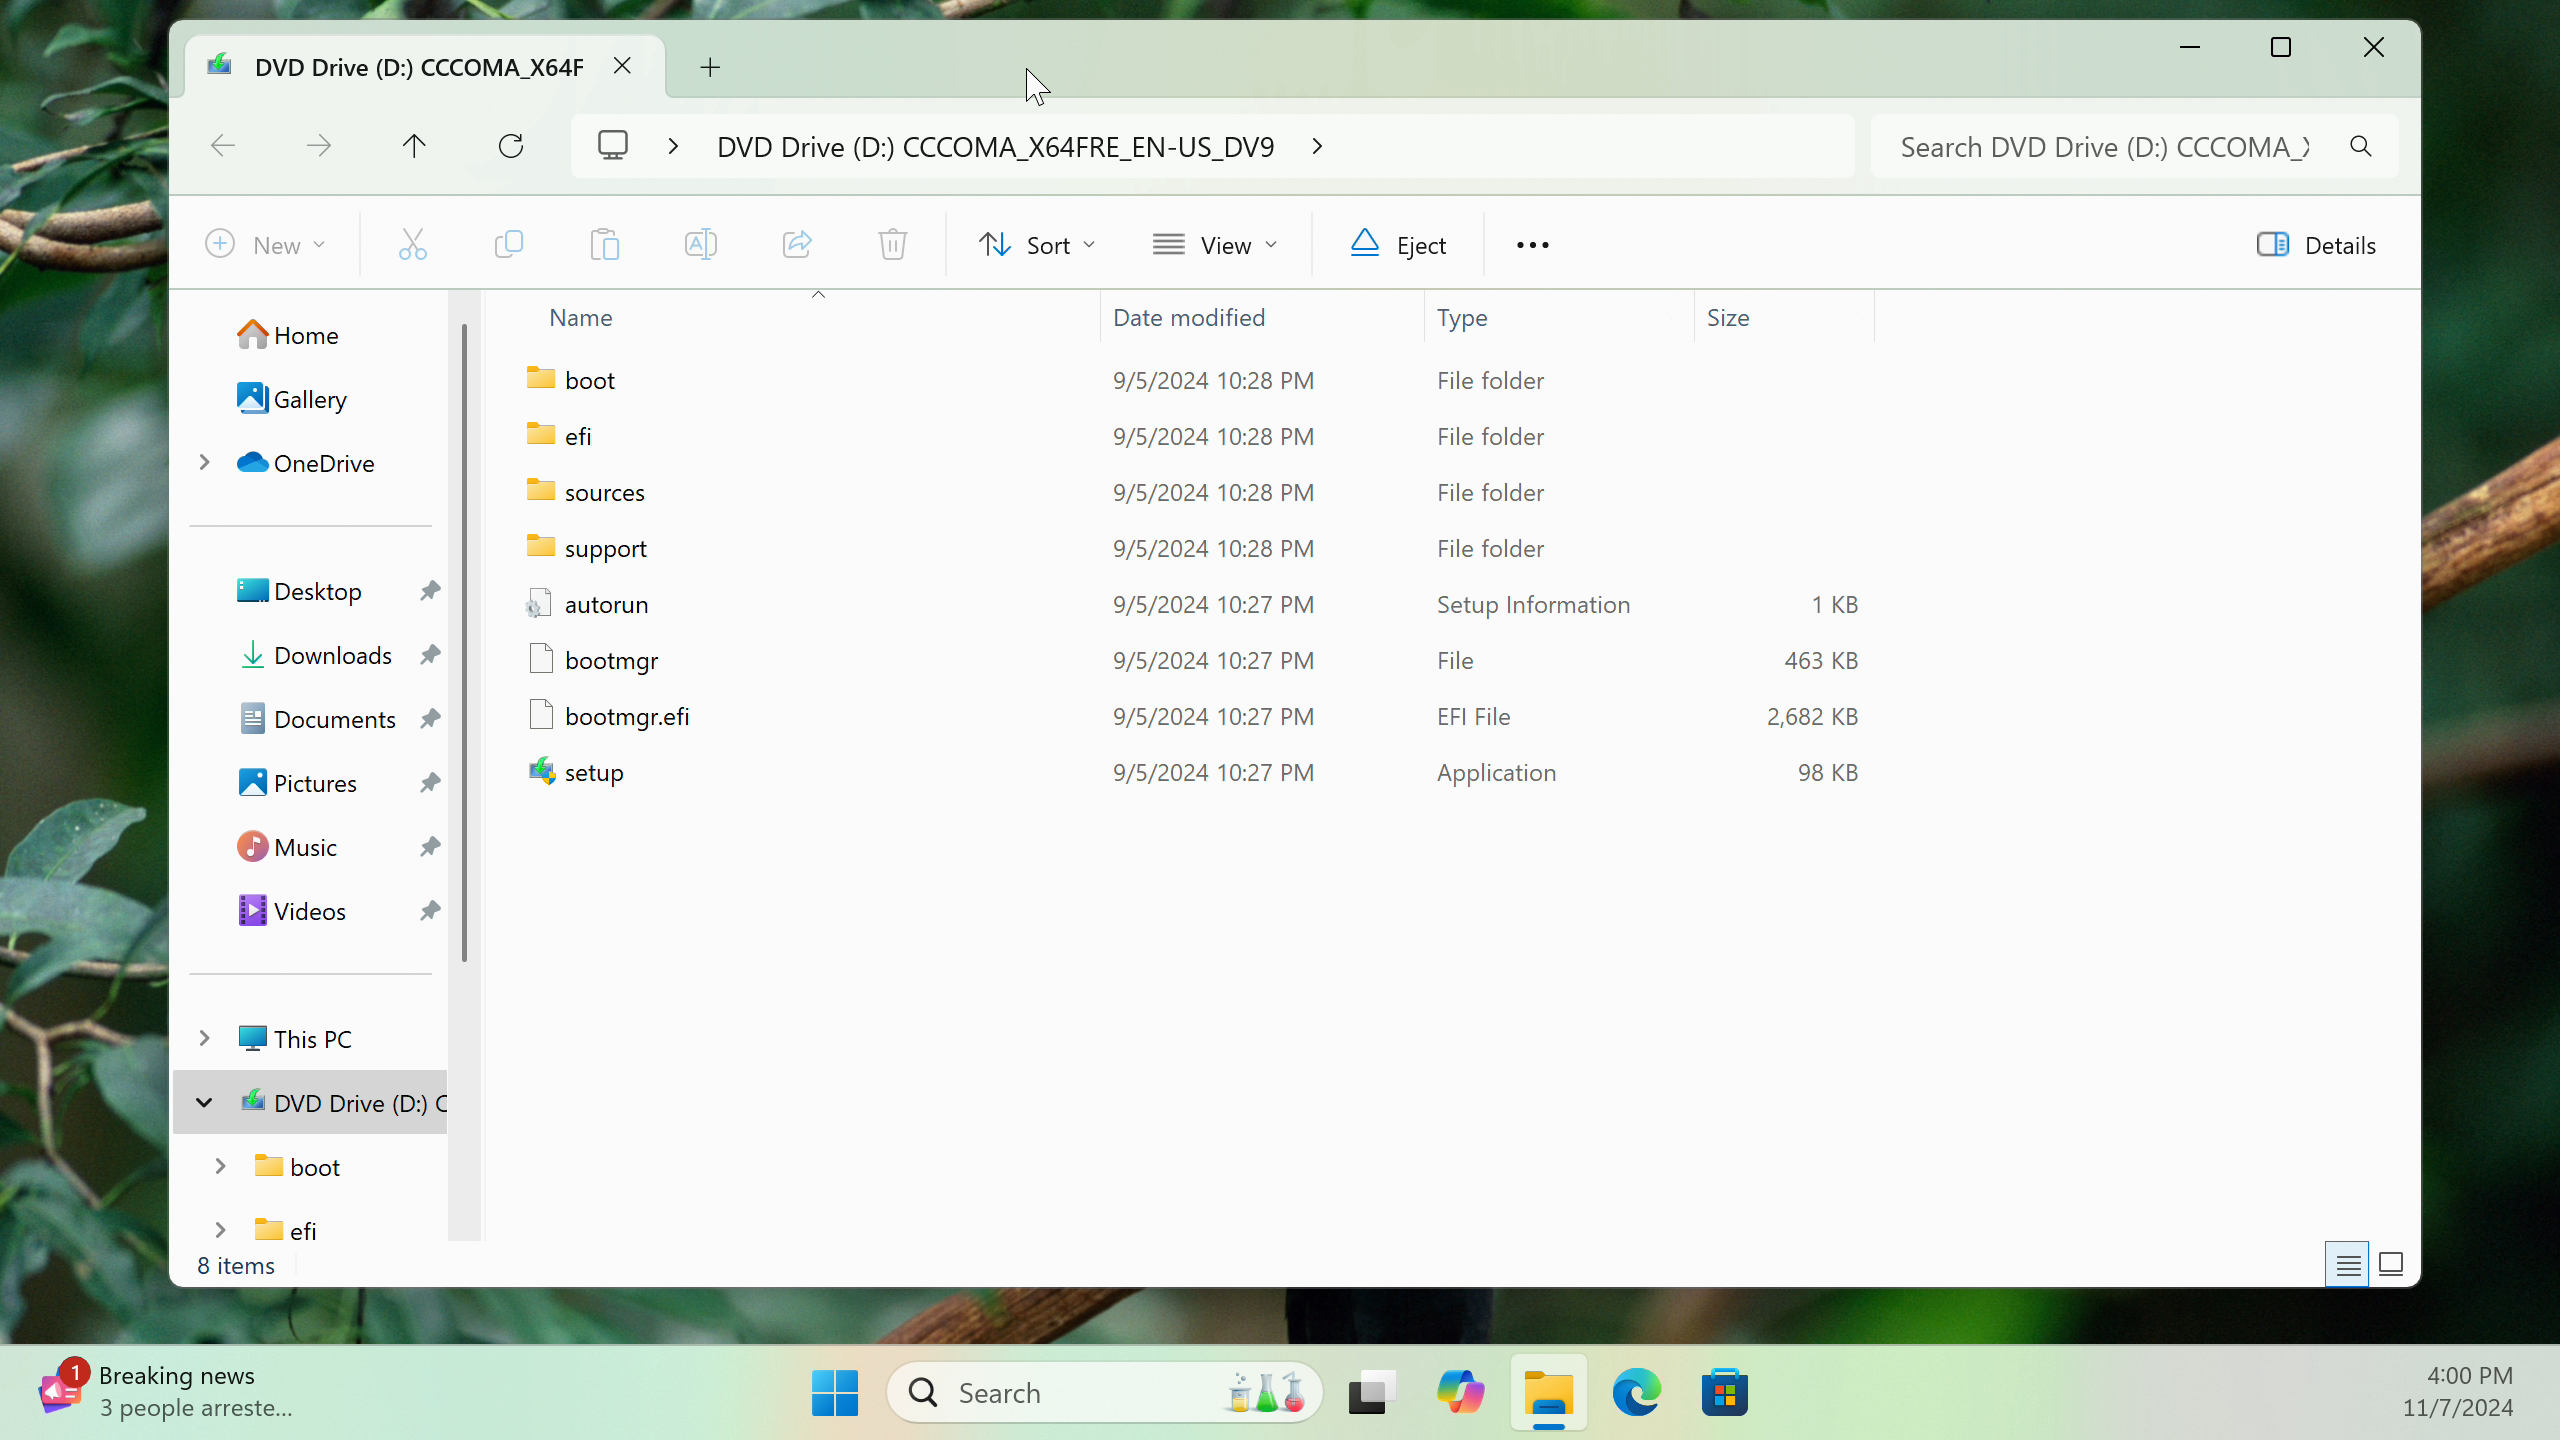The height and width of the screenshot is (1440, 2560).
Task: Click the Forward navigation arrow
Action: click(x=318, y=147)
